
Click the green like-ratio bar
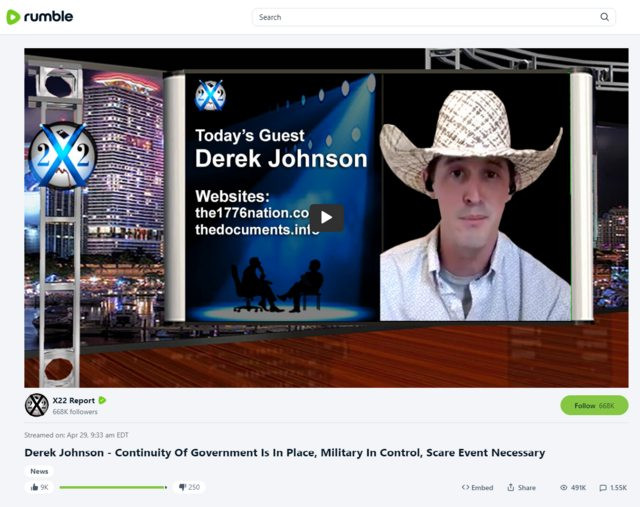pos(112,487)
